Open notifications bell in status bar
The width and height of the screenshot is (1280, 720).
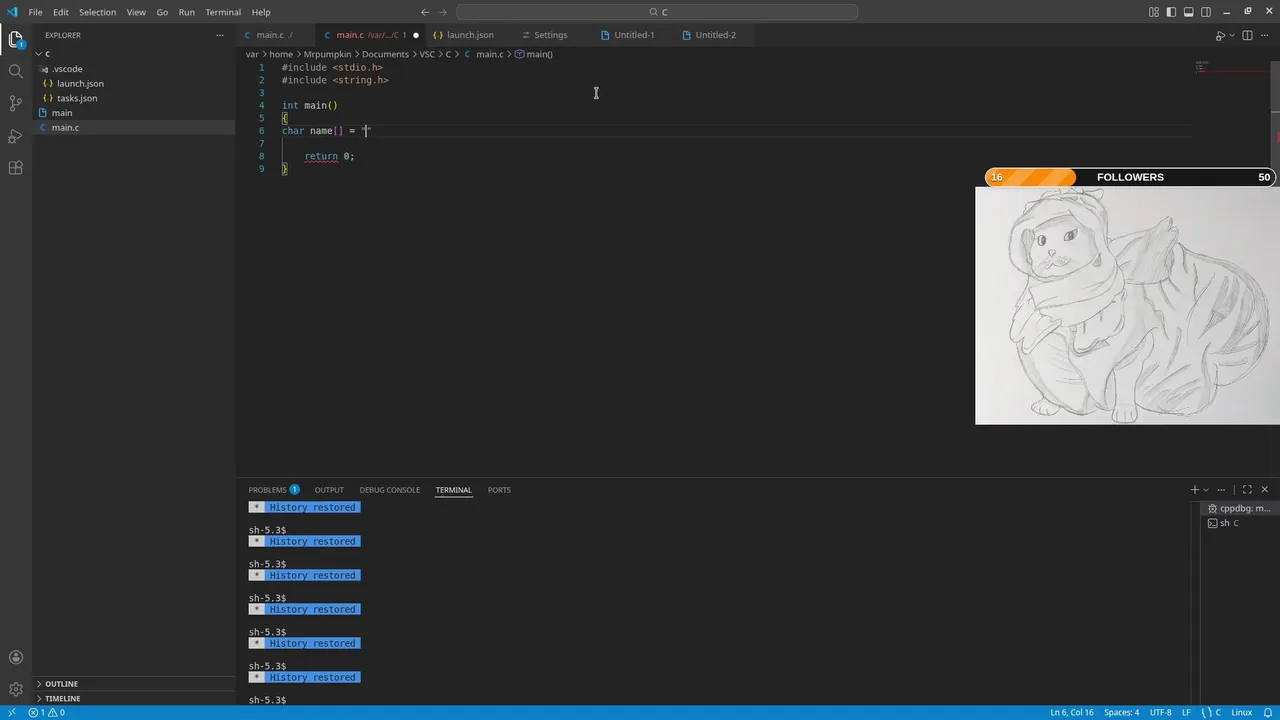(1267, 713)
